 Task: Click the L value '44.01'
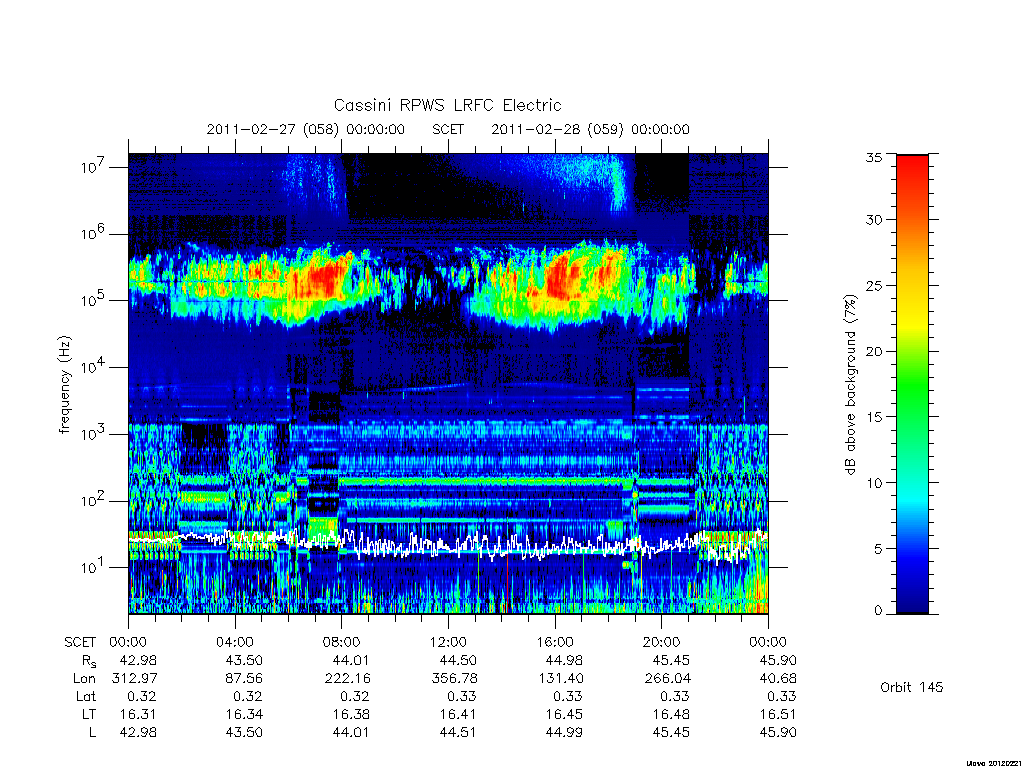point(351,733)
